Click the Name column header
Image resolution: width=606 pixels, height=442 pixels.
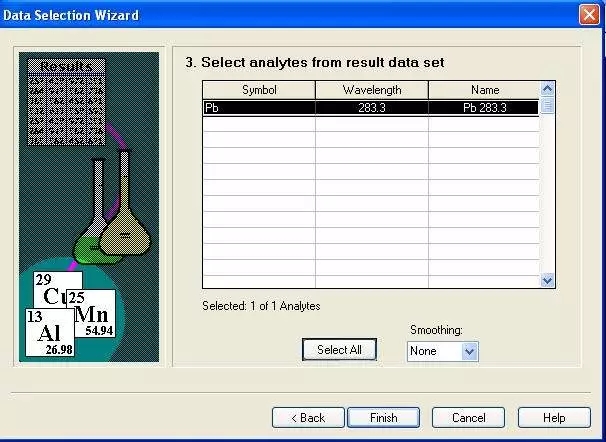click(x=484, y=90)
